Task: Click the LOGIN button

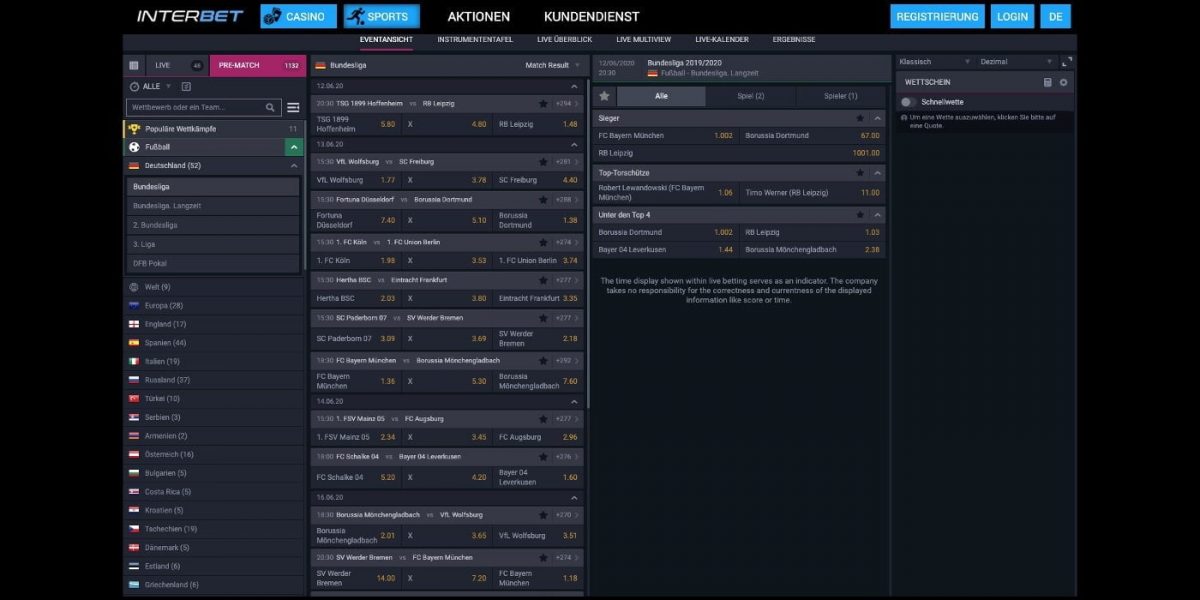Action: pyautogui.click(x=1012, y=16)
